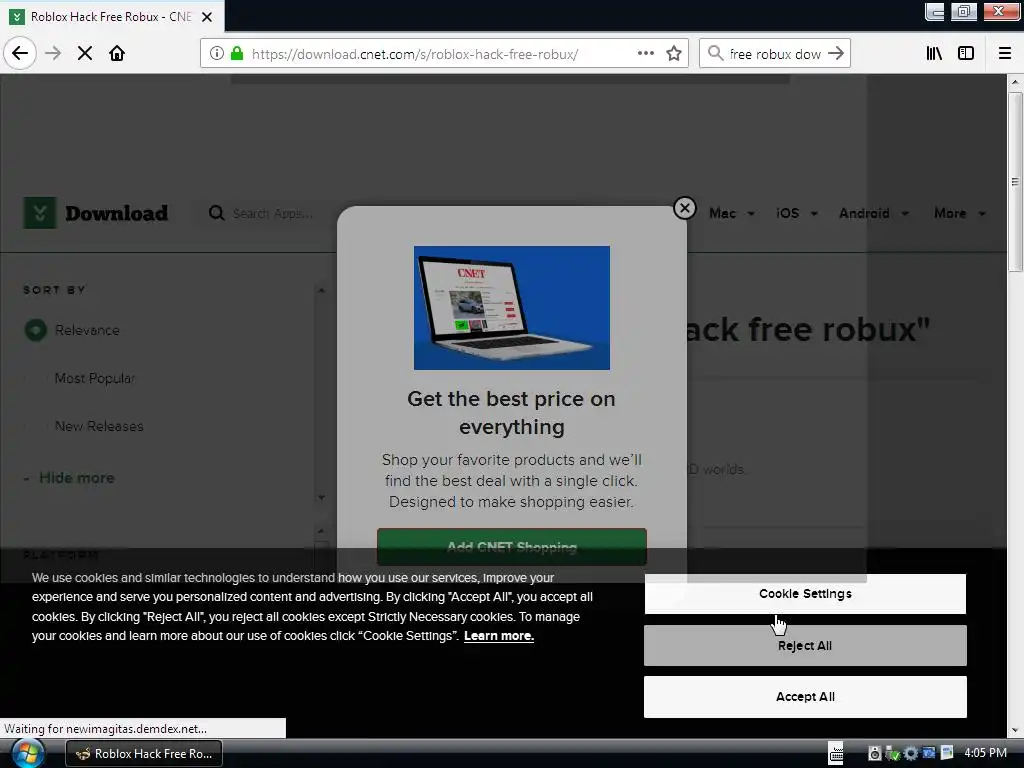Click Accept All cookies

(805, 697)
